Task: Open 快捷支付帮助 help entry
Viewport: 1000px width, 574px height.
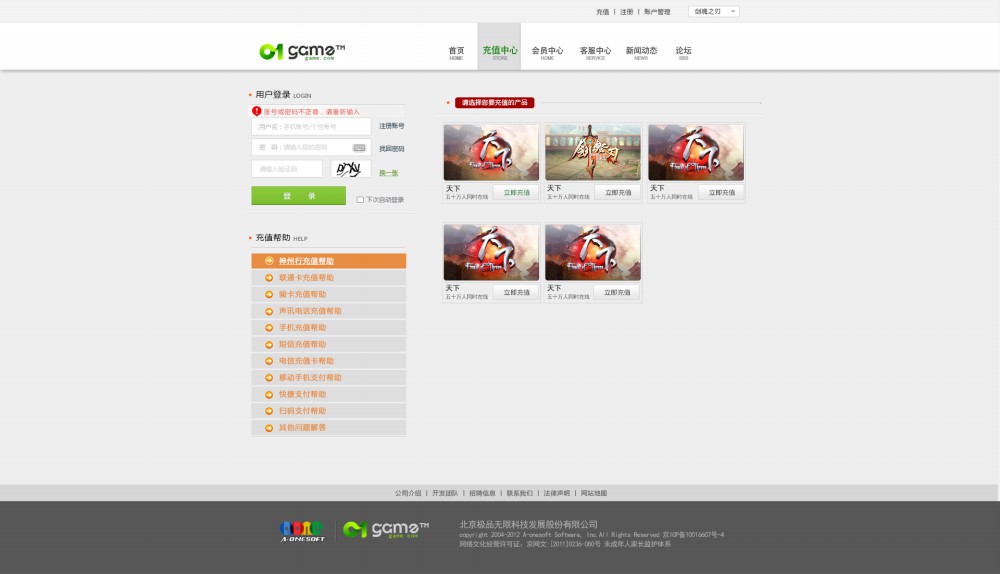Action: (x=328, y=394)
